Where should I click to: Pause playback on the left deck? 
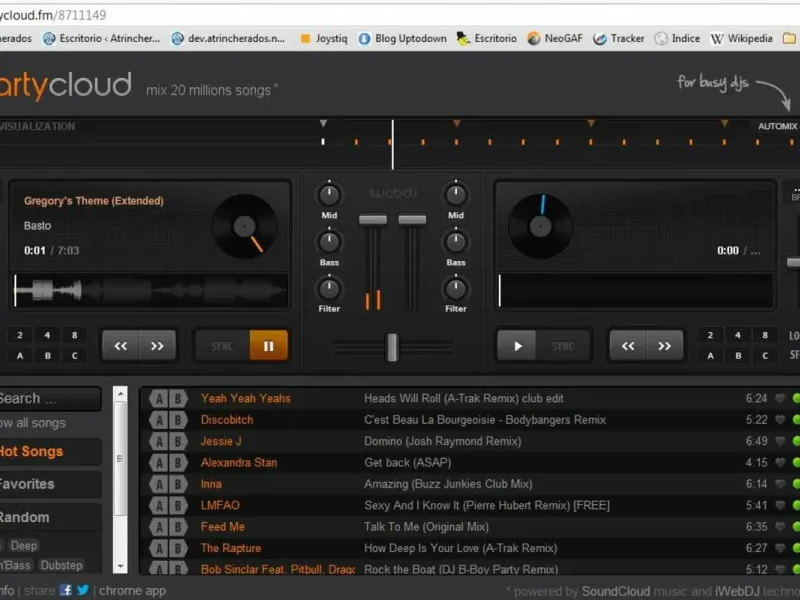tap(268, 346)
